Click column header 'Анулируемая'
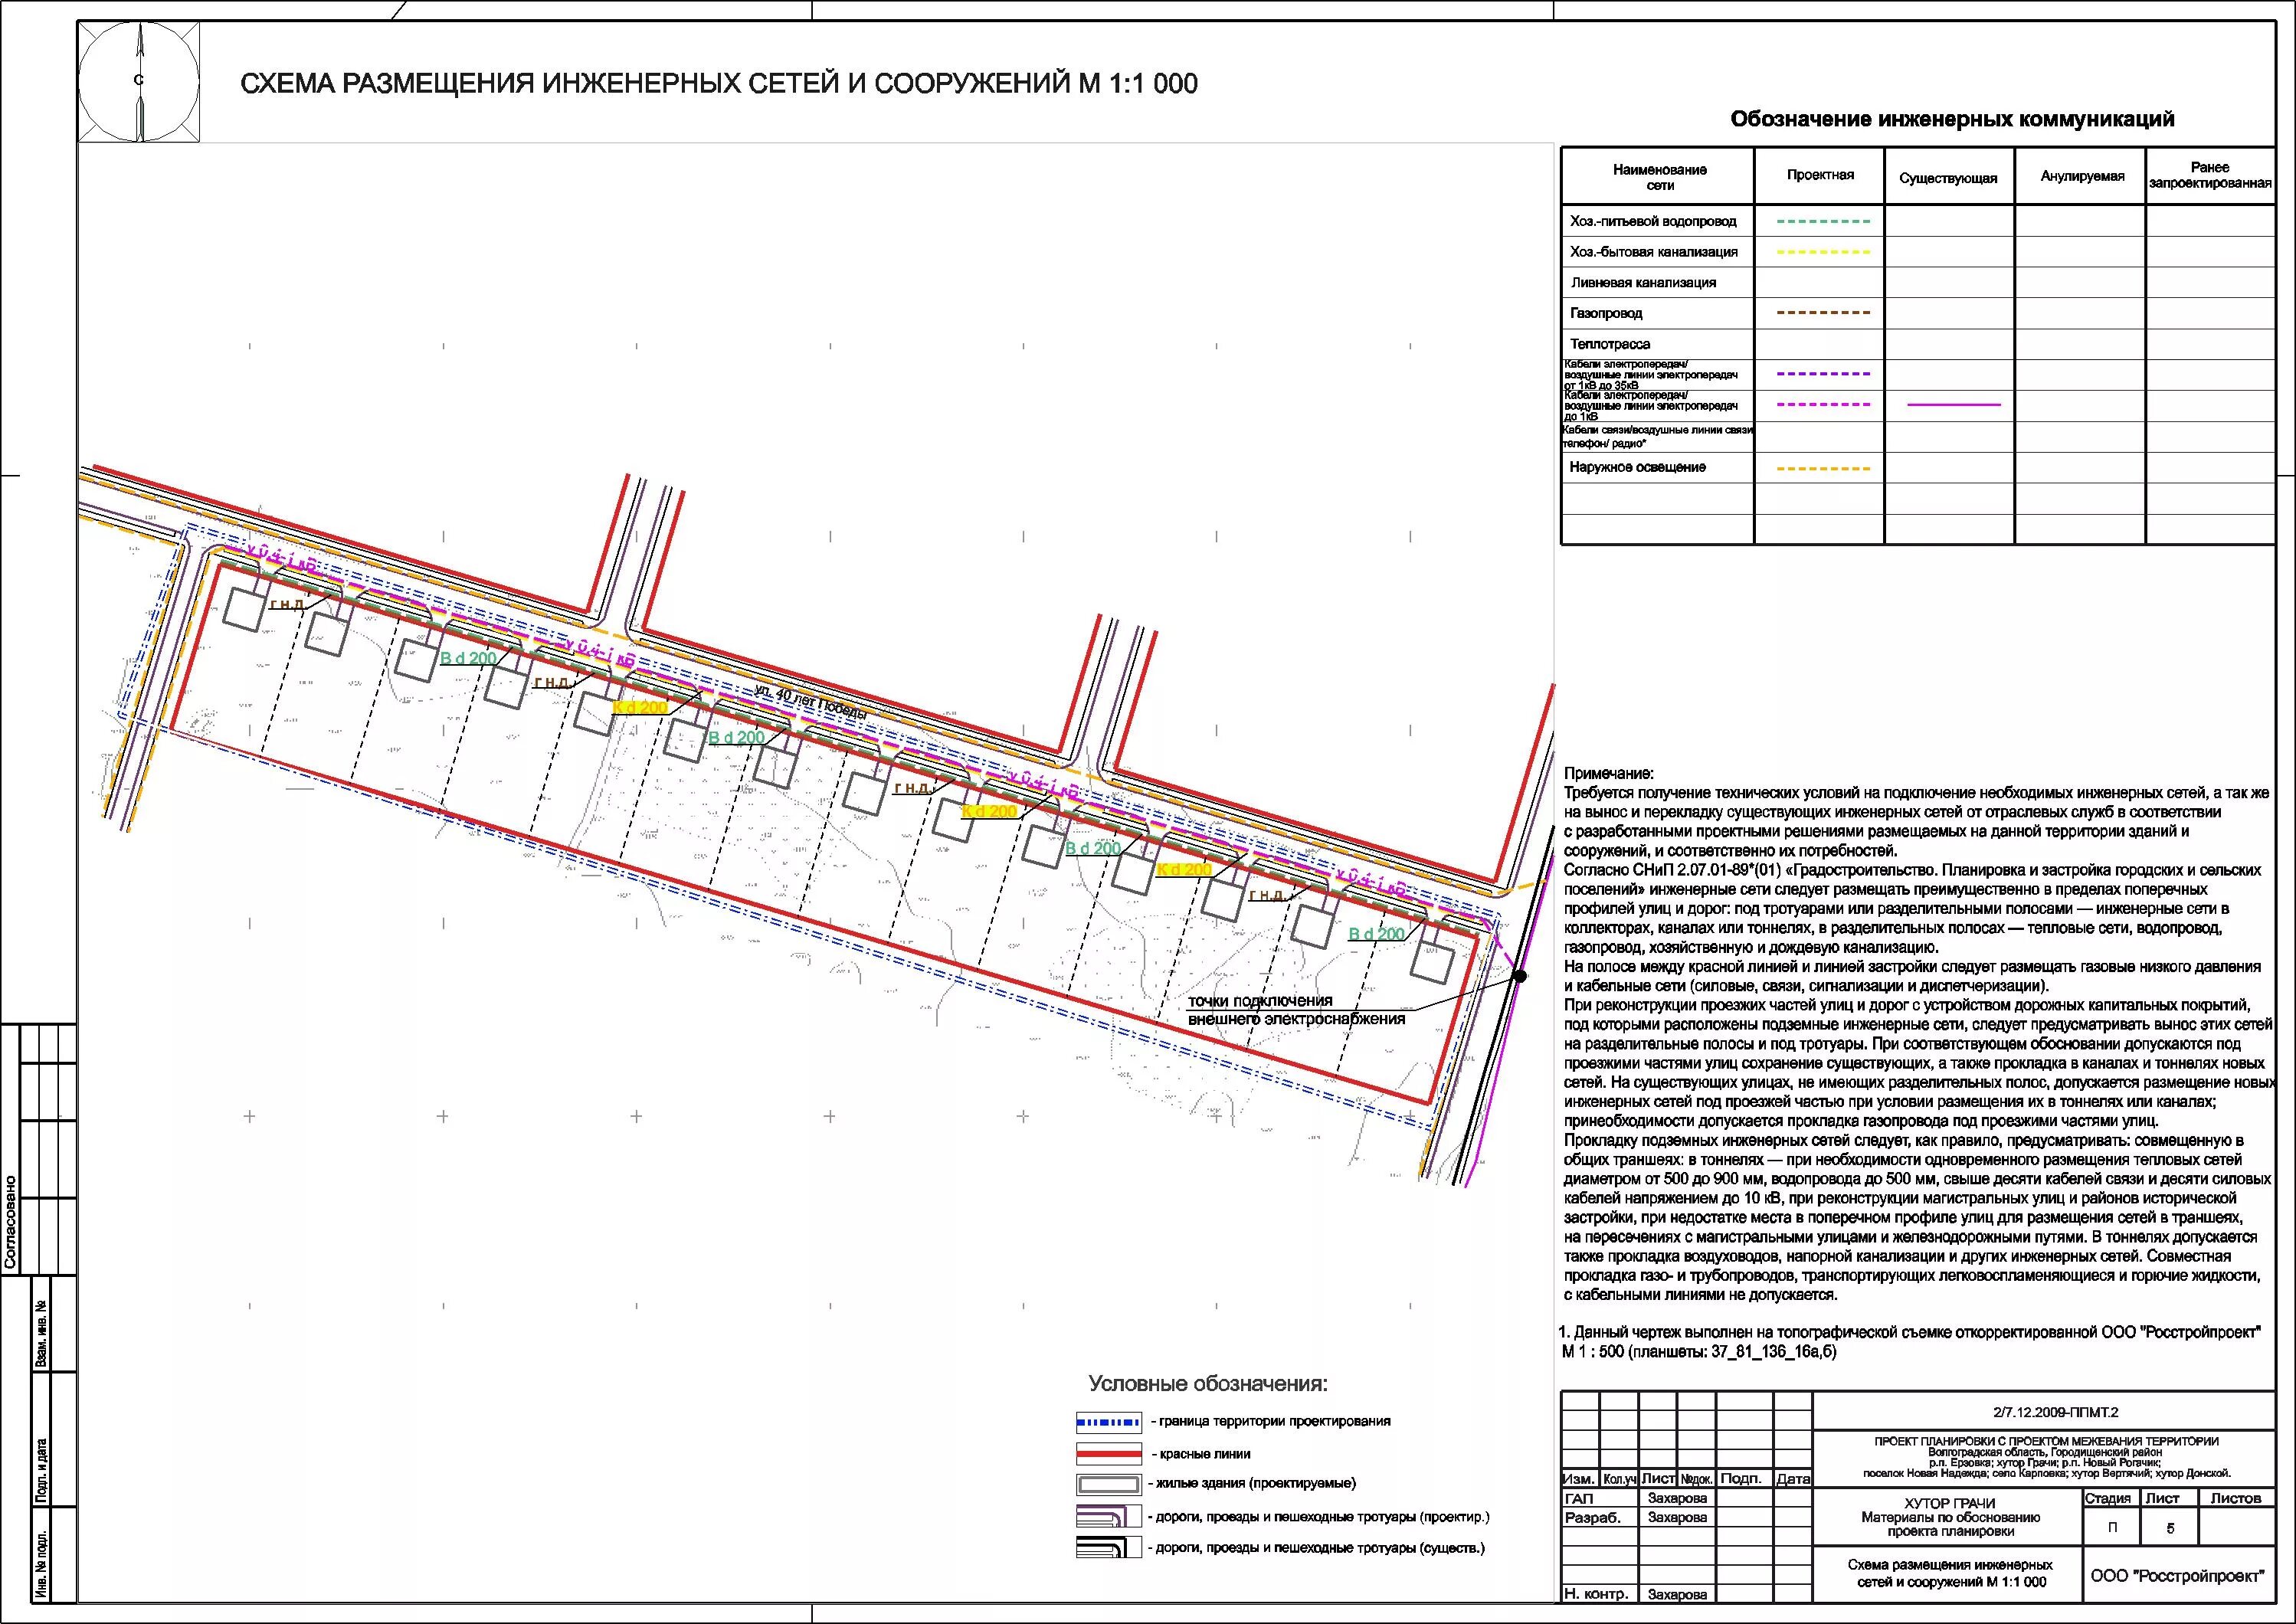The width and height of the screenshot is (2296, 1624). 2082,176
